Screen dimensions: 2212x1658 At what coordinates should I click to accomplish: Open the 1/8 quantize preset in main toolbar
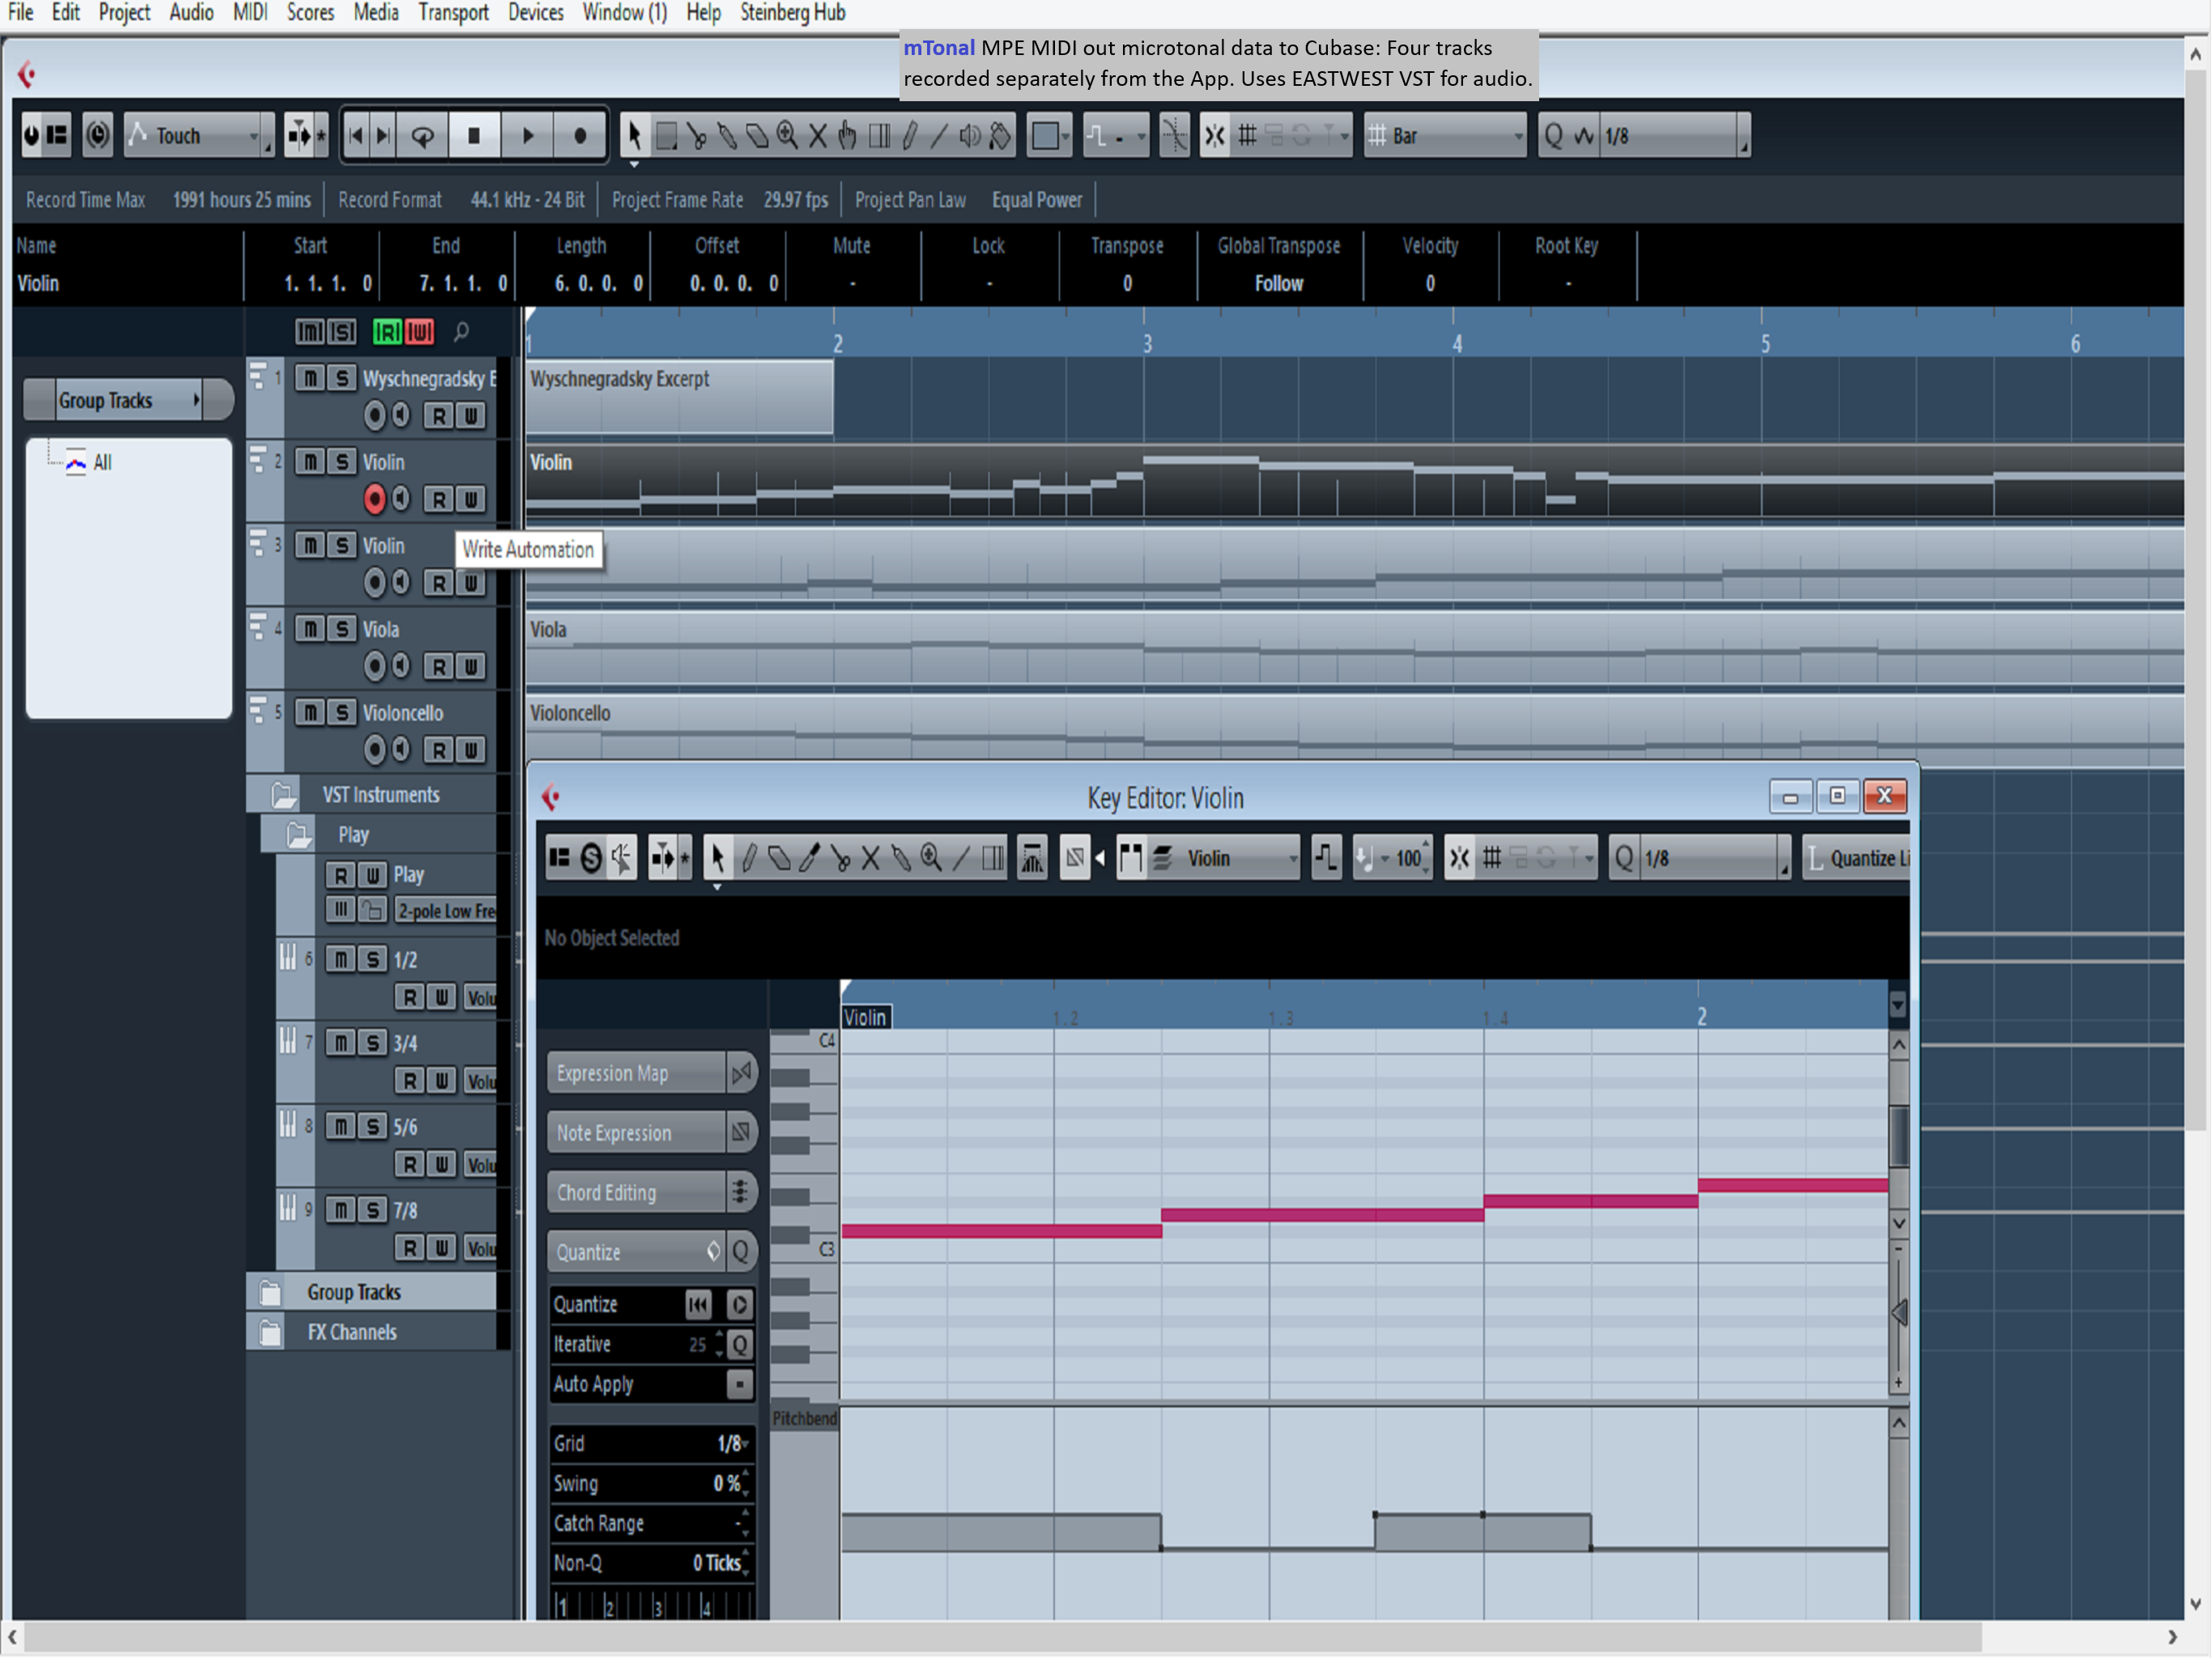click(x=1674, y=135)
